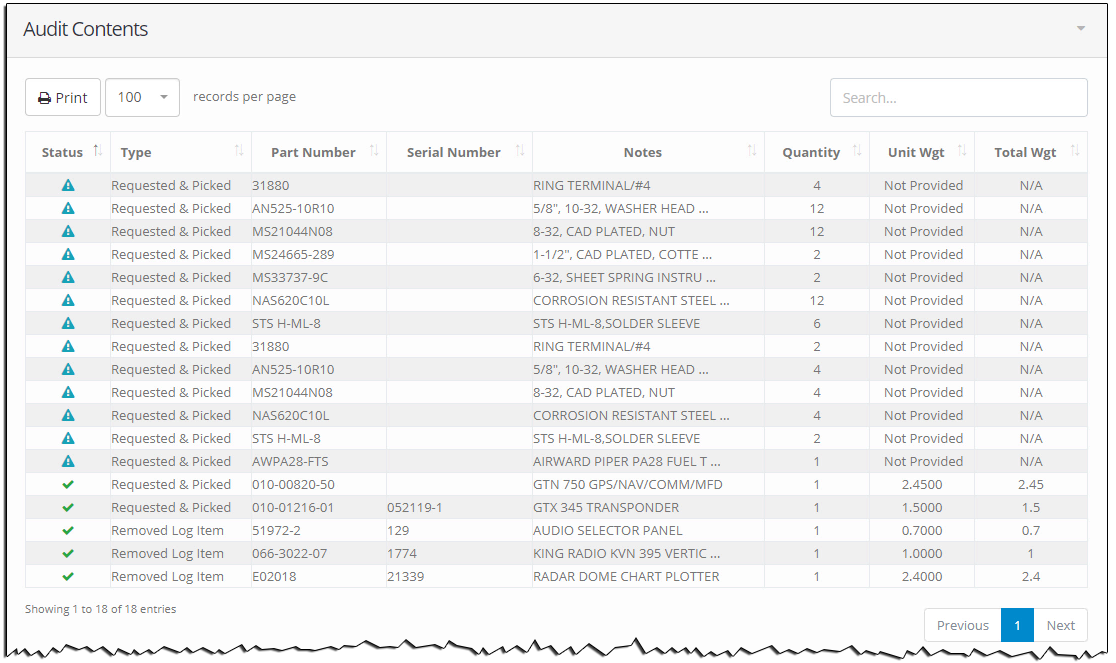Click part number 066-3022-07
The height and width of the screenshot is (663, 1116).
coord(290,553)
